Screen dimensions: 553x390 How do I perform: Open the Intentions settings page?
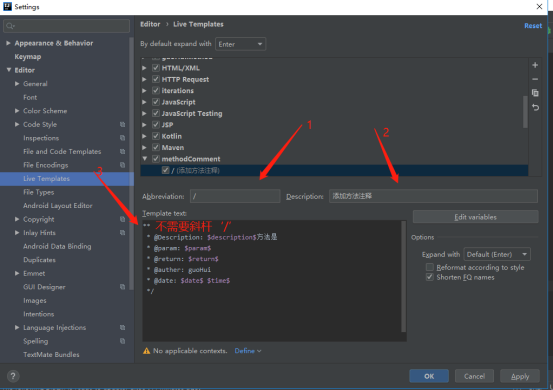click(38, 314)
